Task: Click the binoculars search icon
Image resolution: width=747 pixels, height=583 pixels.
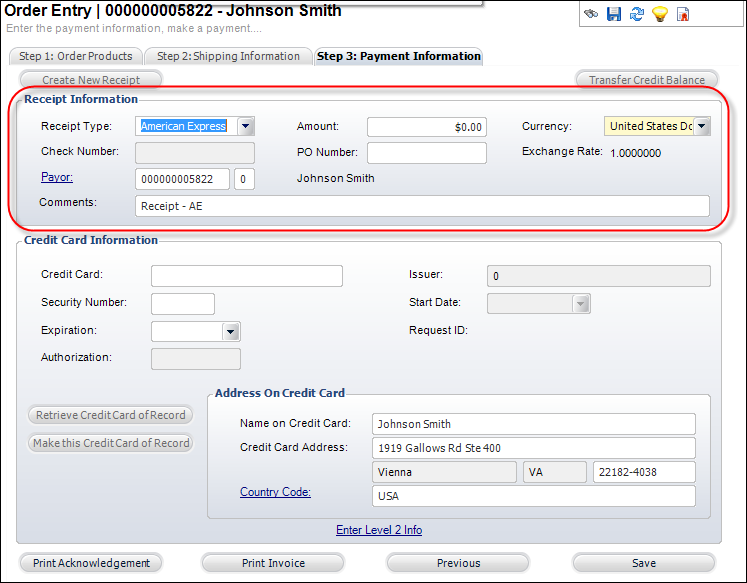Action: coord(591,14)
